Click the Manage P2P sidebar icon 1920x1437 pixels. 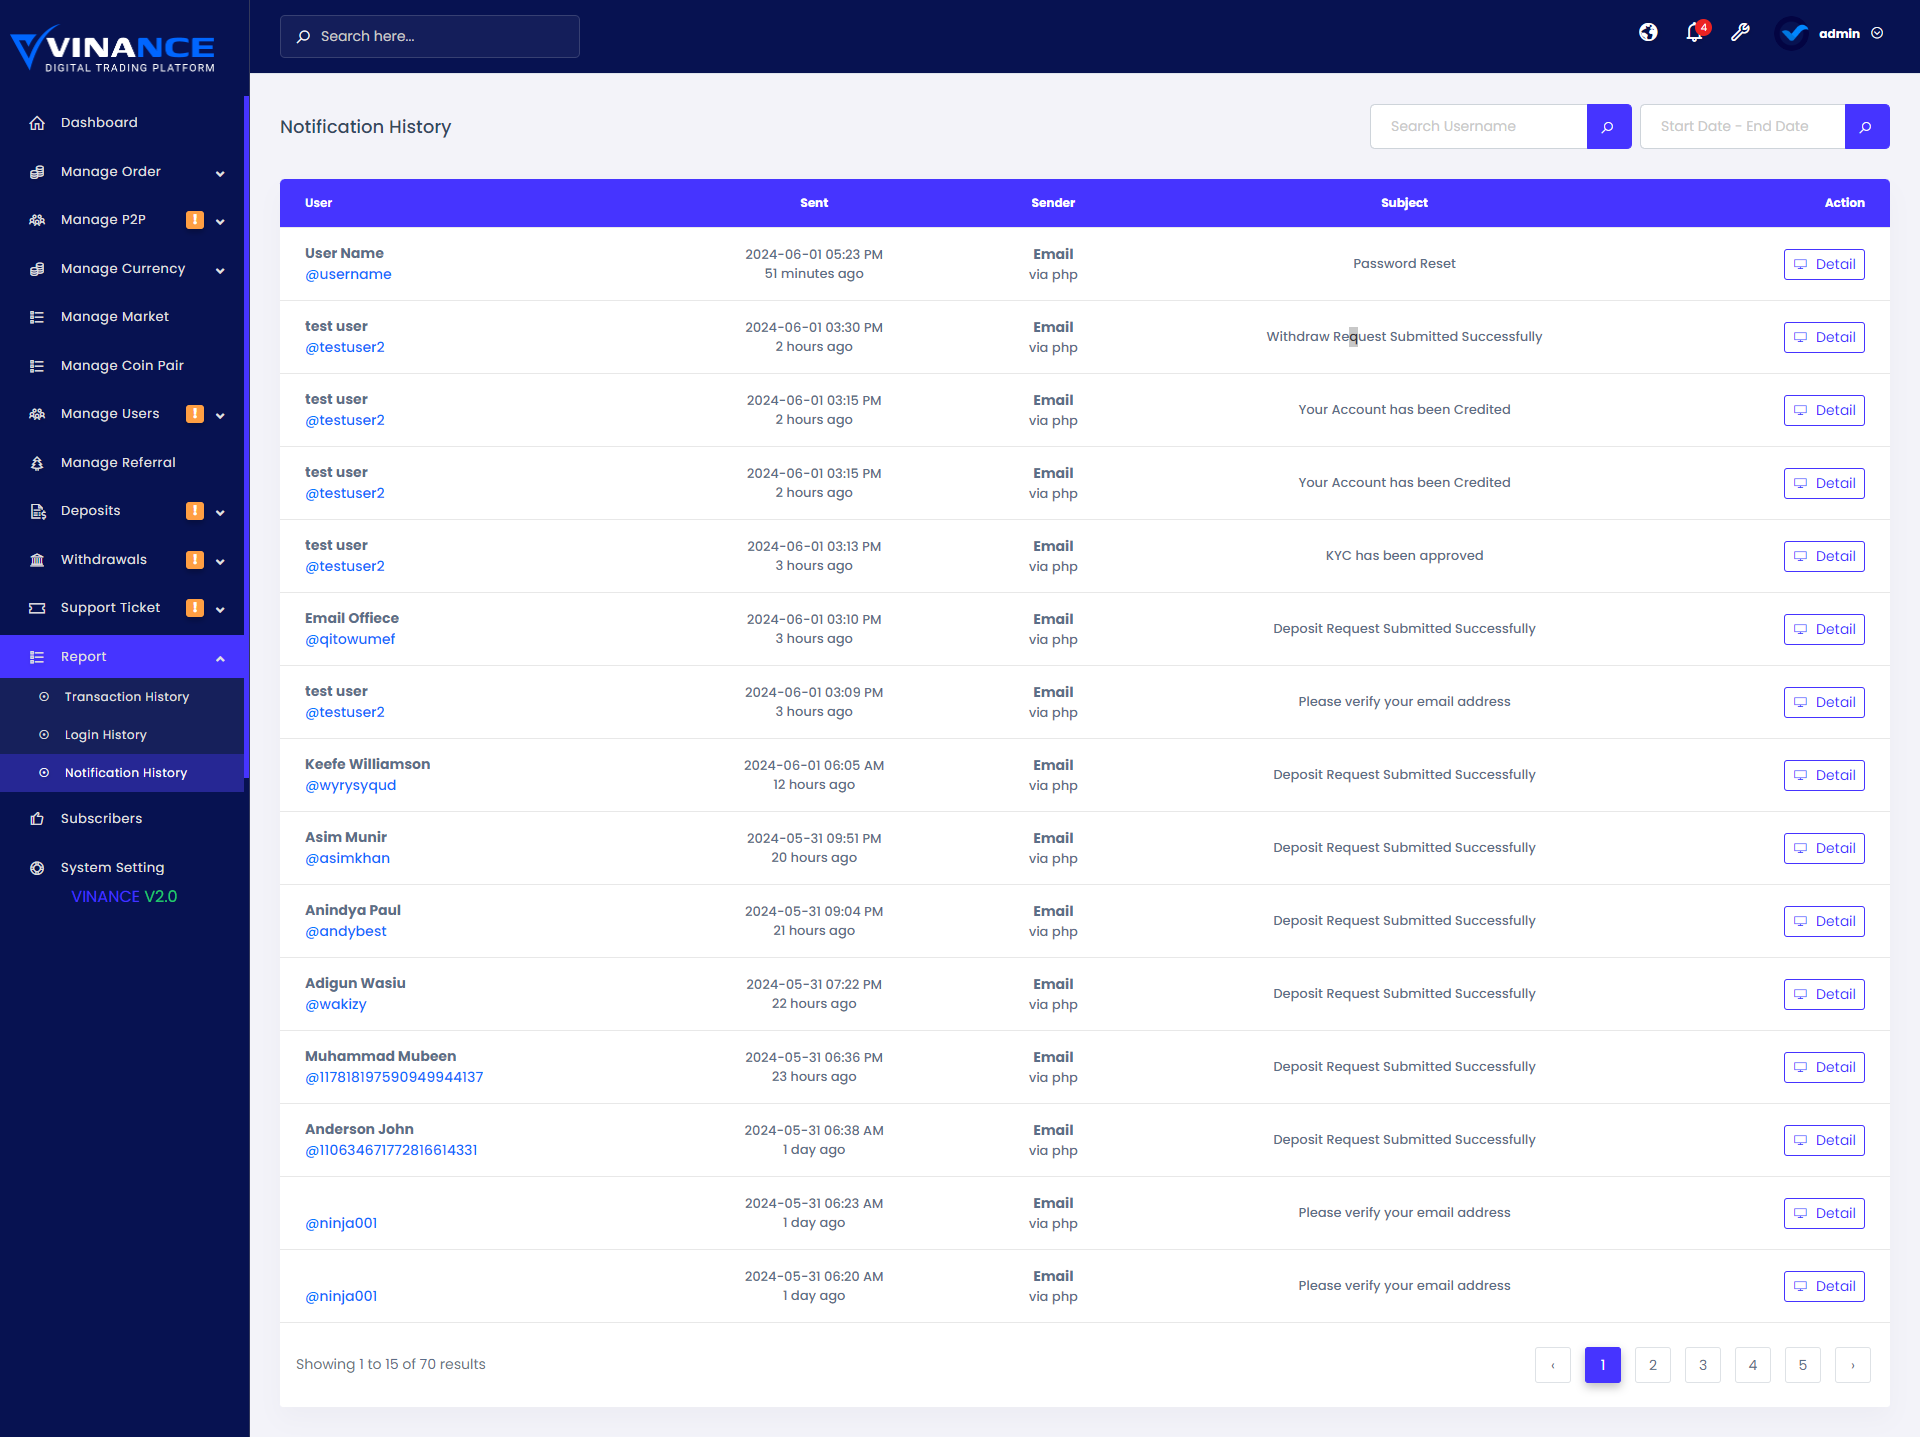pos(37,220)
